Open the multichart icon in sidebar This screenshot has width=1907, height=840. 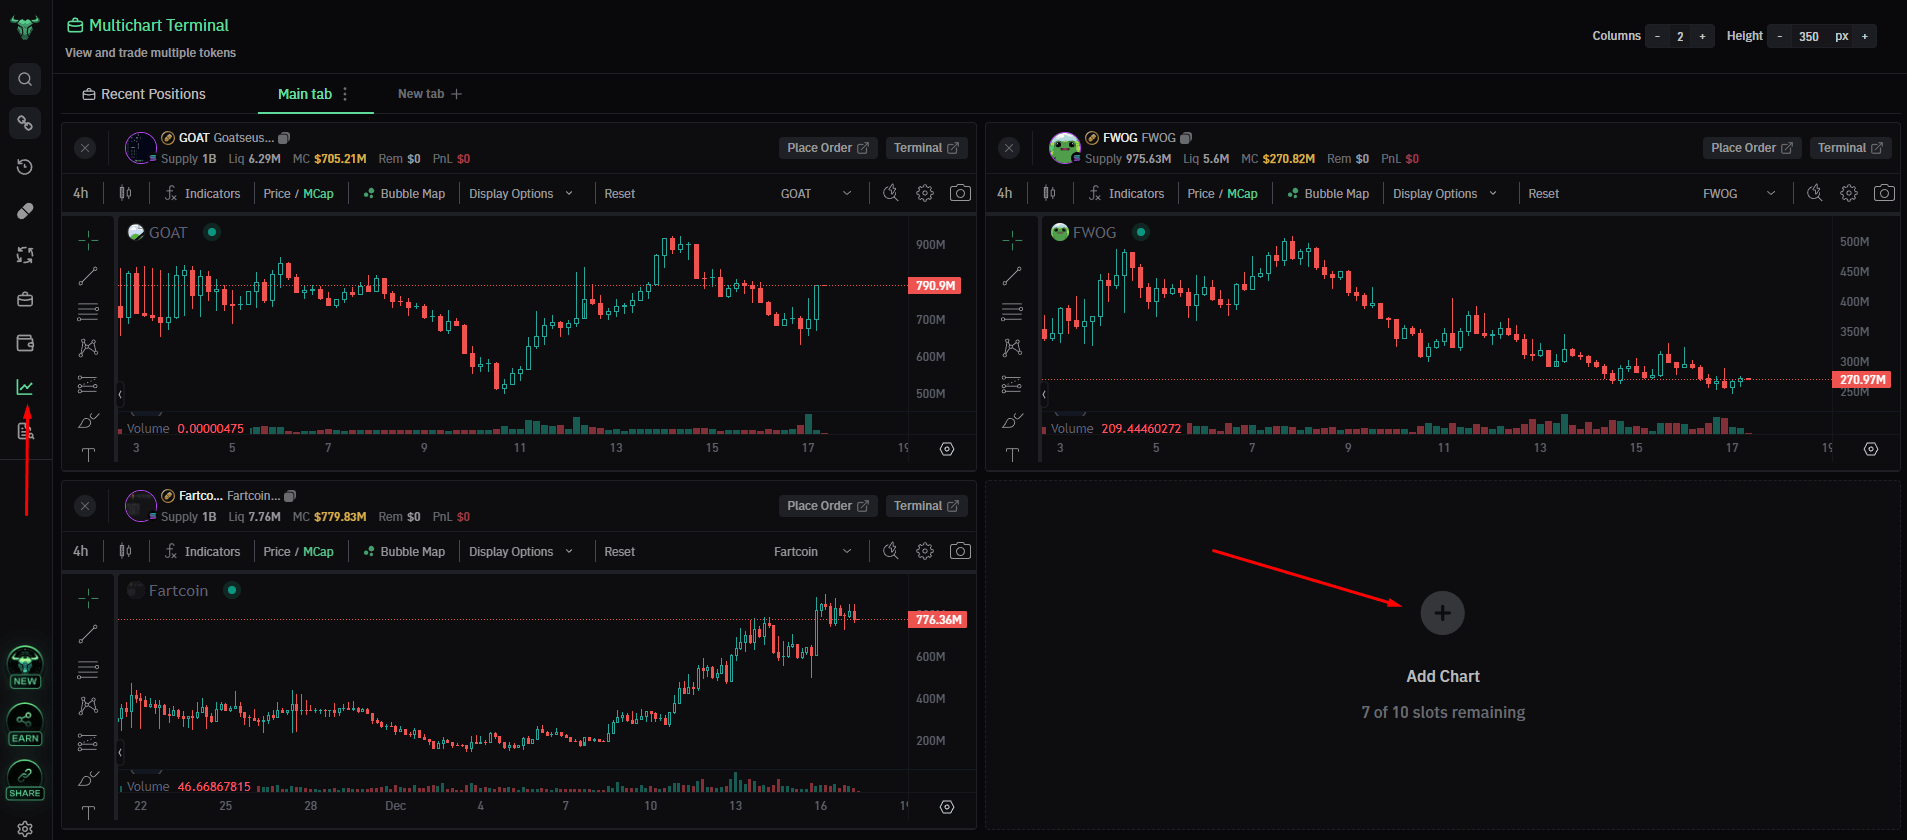25,387
